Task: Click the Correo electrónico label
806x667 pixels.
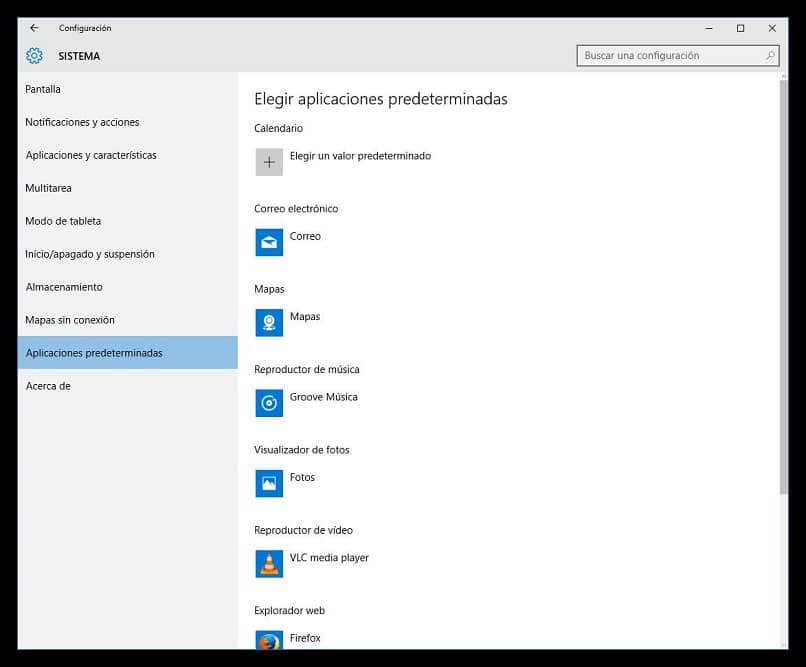Action: (x=296, y=209)
